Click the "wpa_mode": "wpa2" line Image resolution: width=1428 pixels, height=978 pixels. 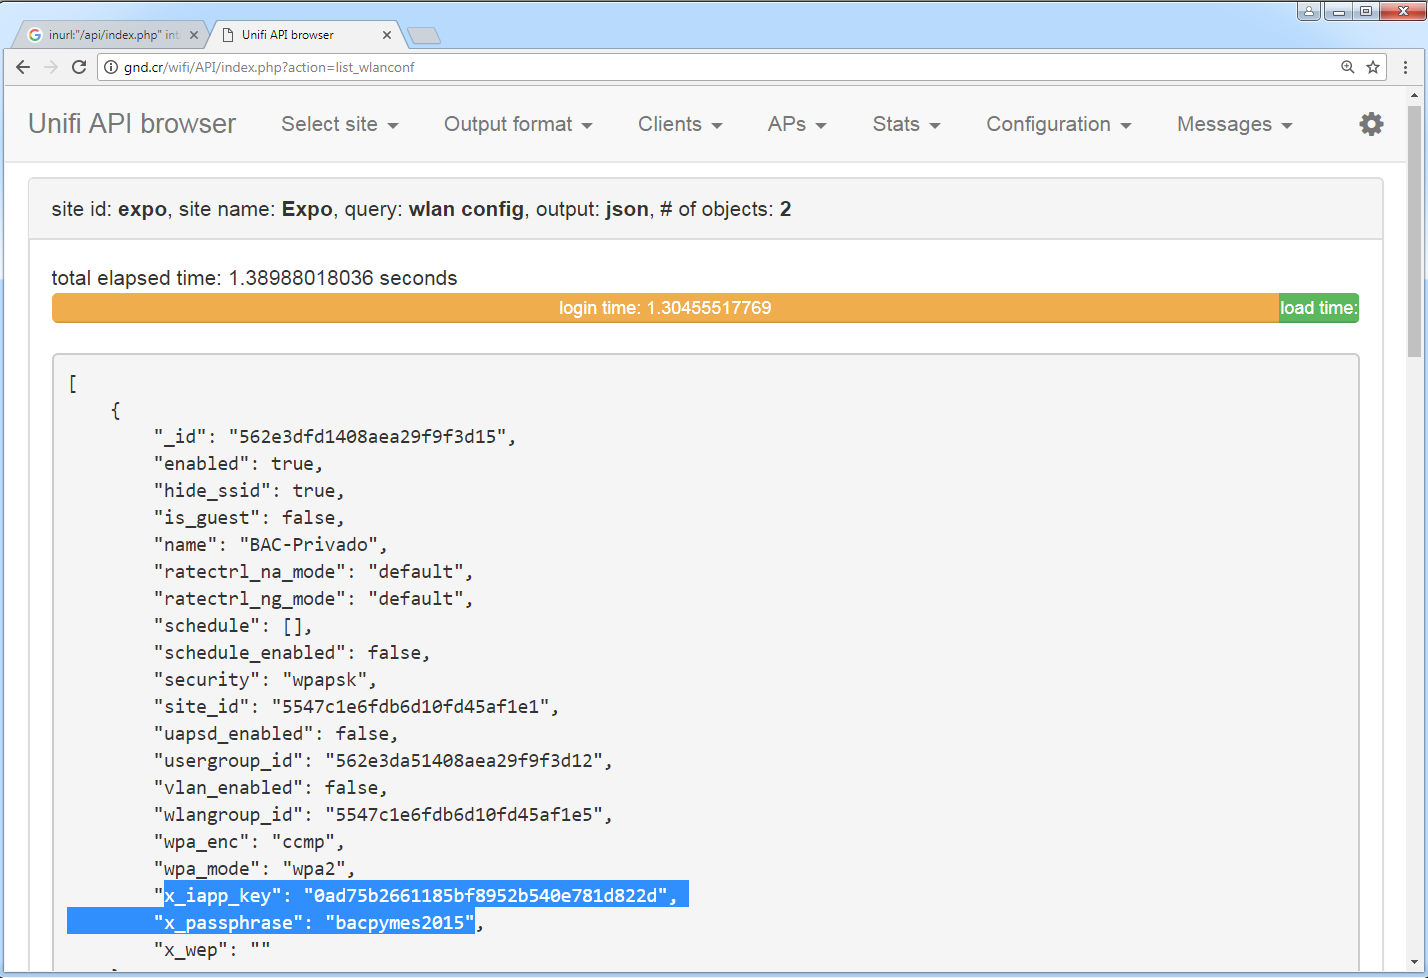(x=254, y=869)
